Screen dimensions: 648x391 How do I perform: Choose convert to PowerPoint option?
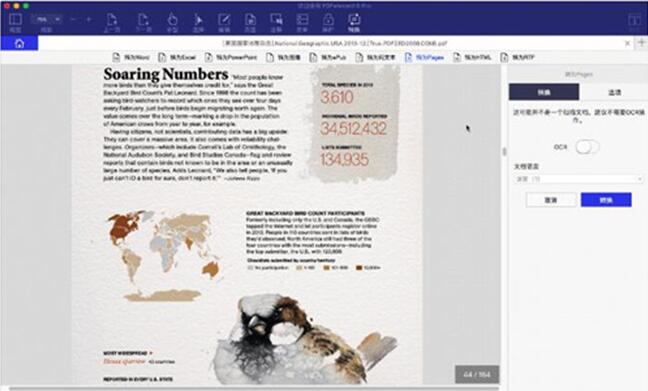(x=231, y=57)
